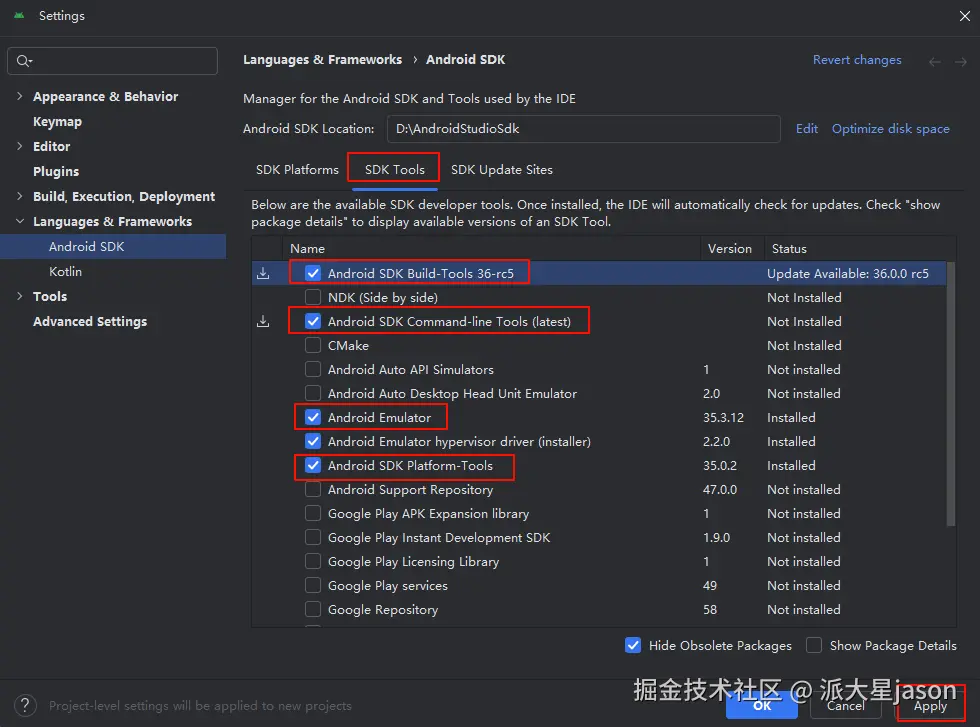Uncheck Android SDK Build-Tools 36-rc5

pyautogui.click(x=313, y=273)
